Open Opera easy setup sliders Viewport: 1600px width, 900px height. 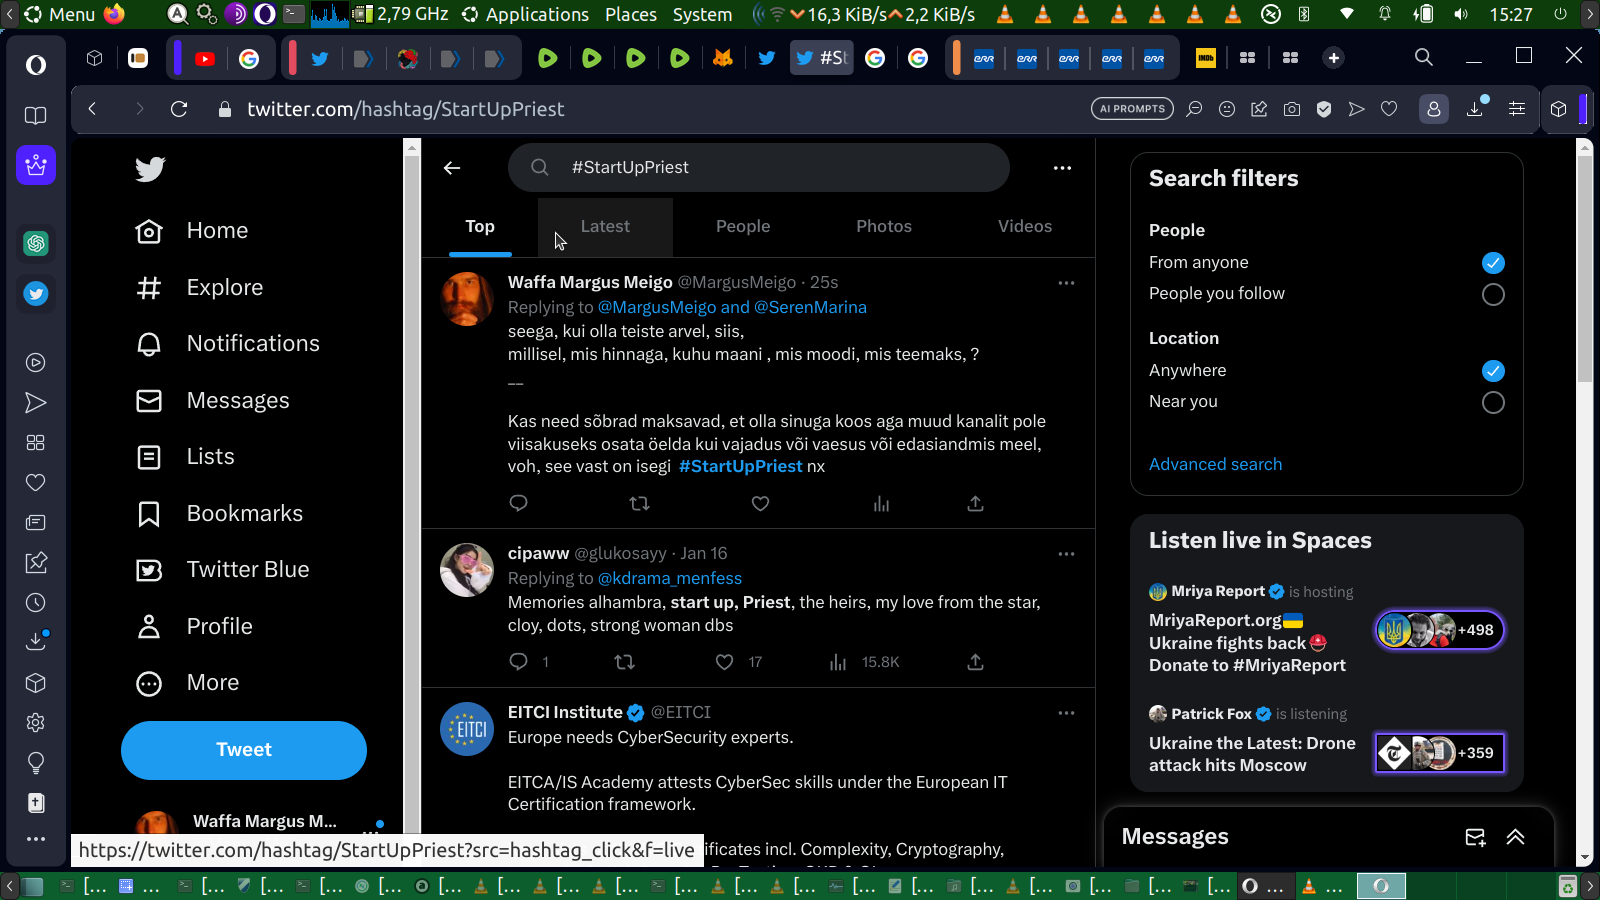1517,109
